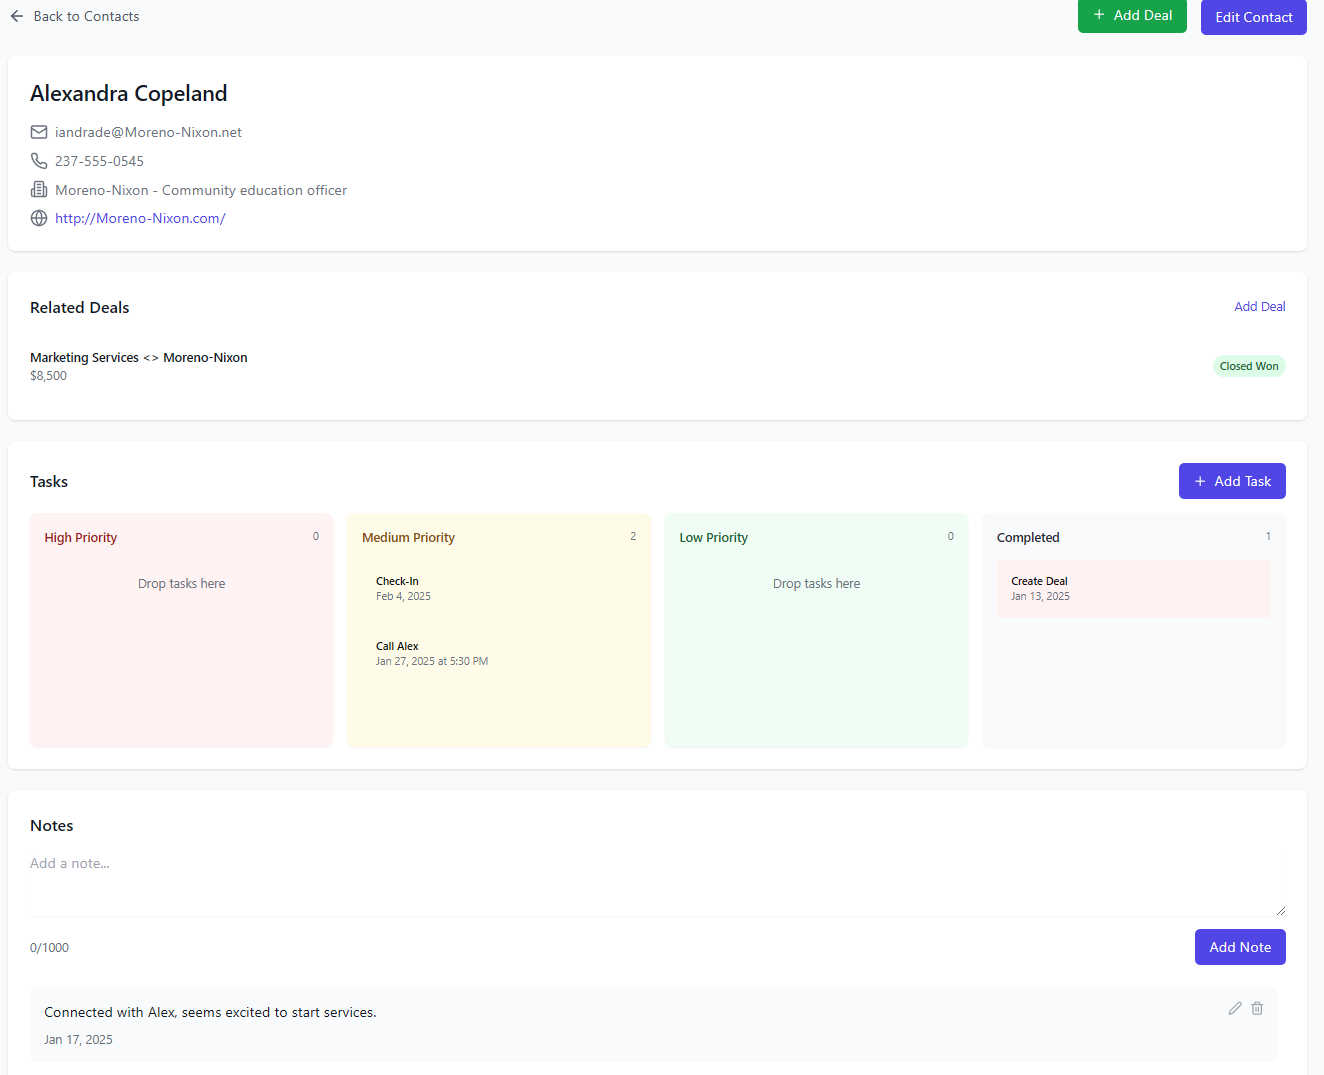Click the Alexandra Copeland name heading
The width and height of the screenshot is (1324, 1075).
point(129,93)
